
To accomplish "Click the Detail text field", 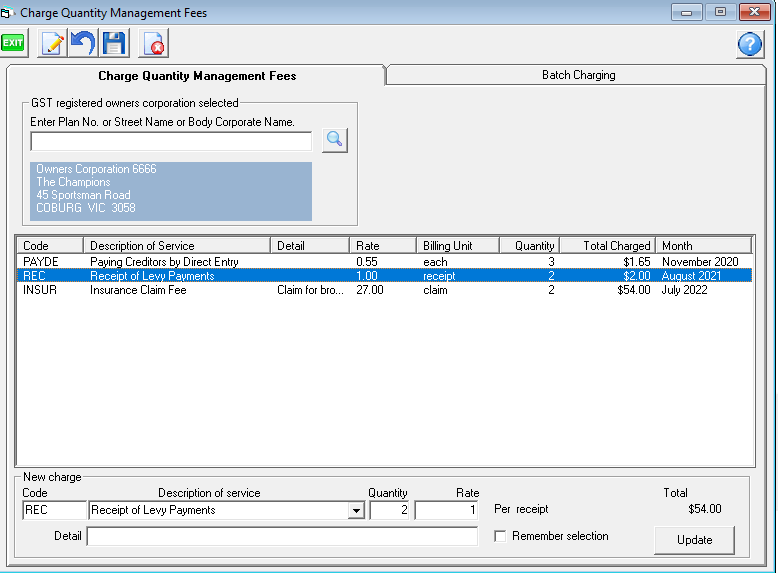I will [282, 536].
